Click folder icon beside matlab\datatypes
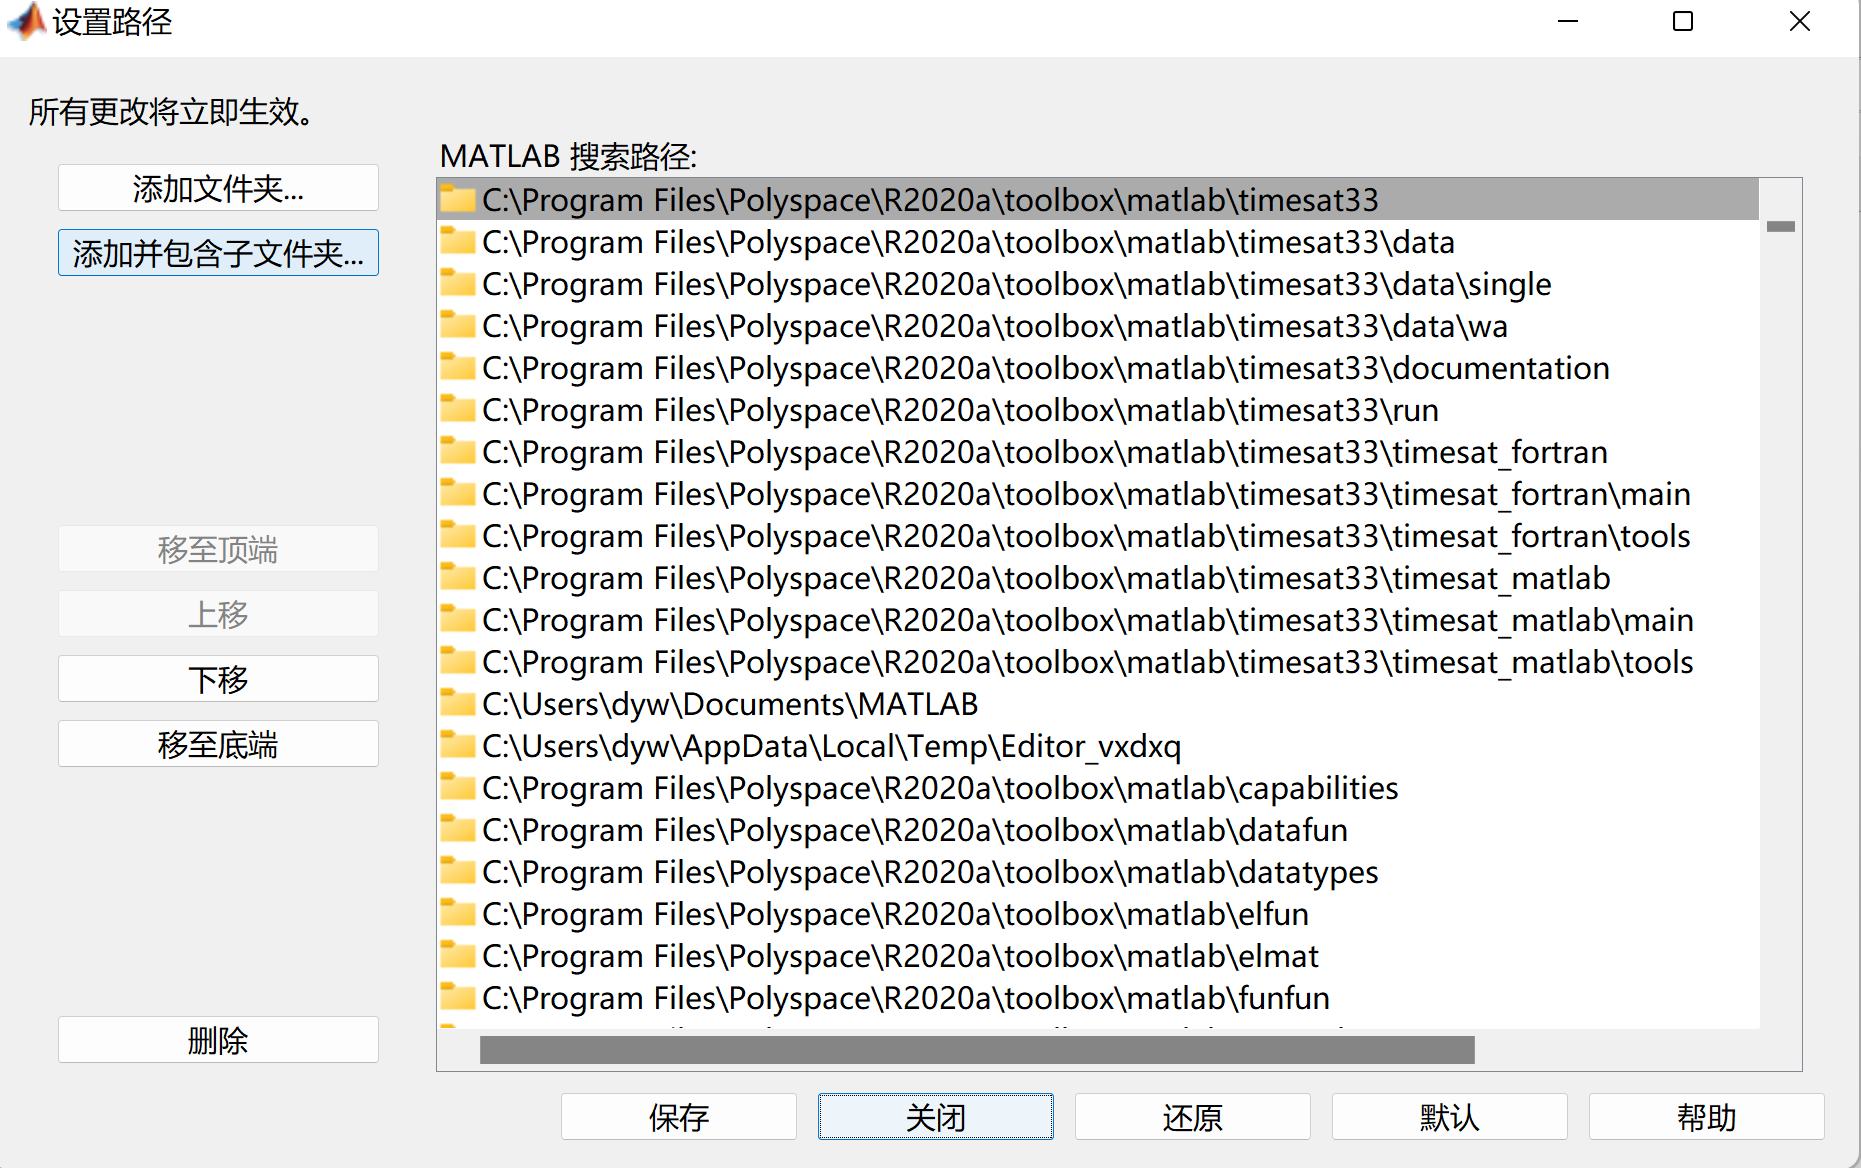Image resolution: width=1861 pixels, height=1168 pixels. pos(458,871)
